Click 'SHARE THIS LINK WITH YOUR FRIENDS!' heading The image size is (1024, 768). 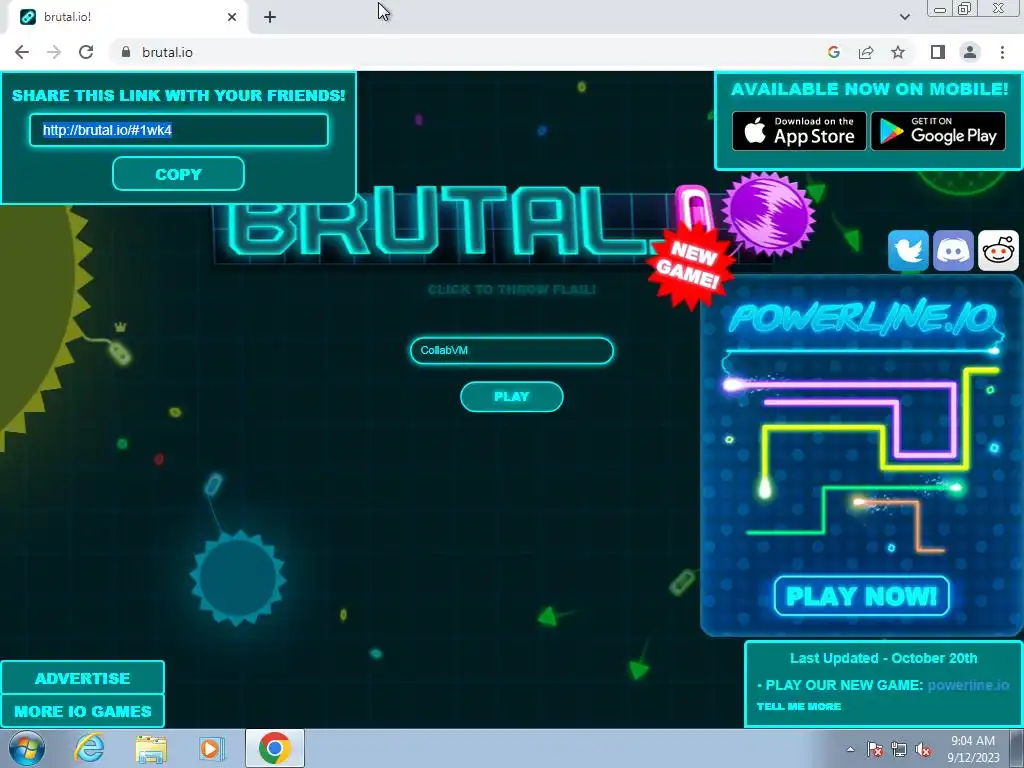click(x=178, y=95)
